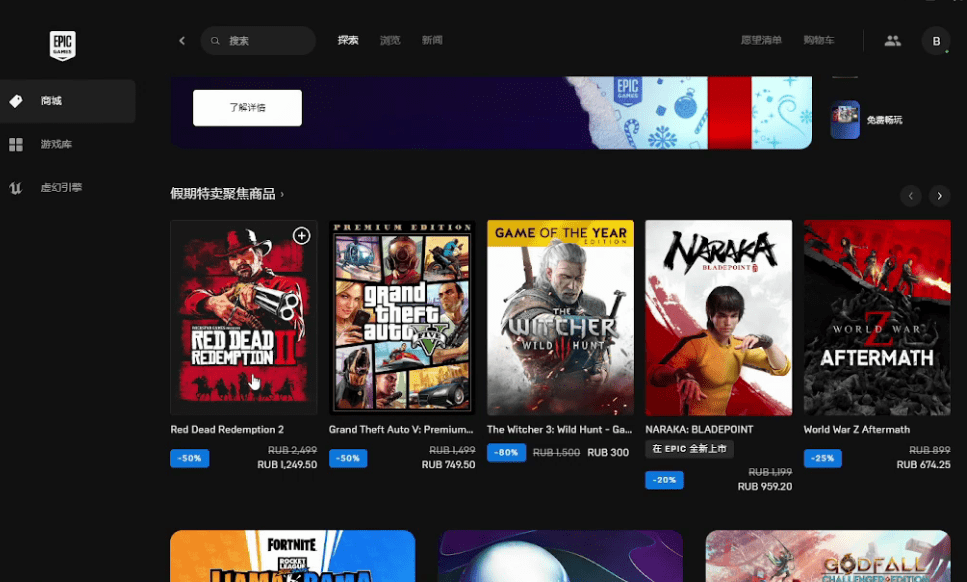967x582 pixels.
Task: Open the 愿望清单 wishlist link
Action: pos(761,41)
